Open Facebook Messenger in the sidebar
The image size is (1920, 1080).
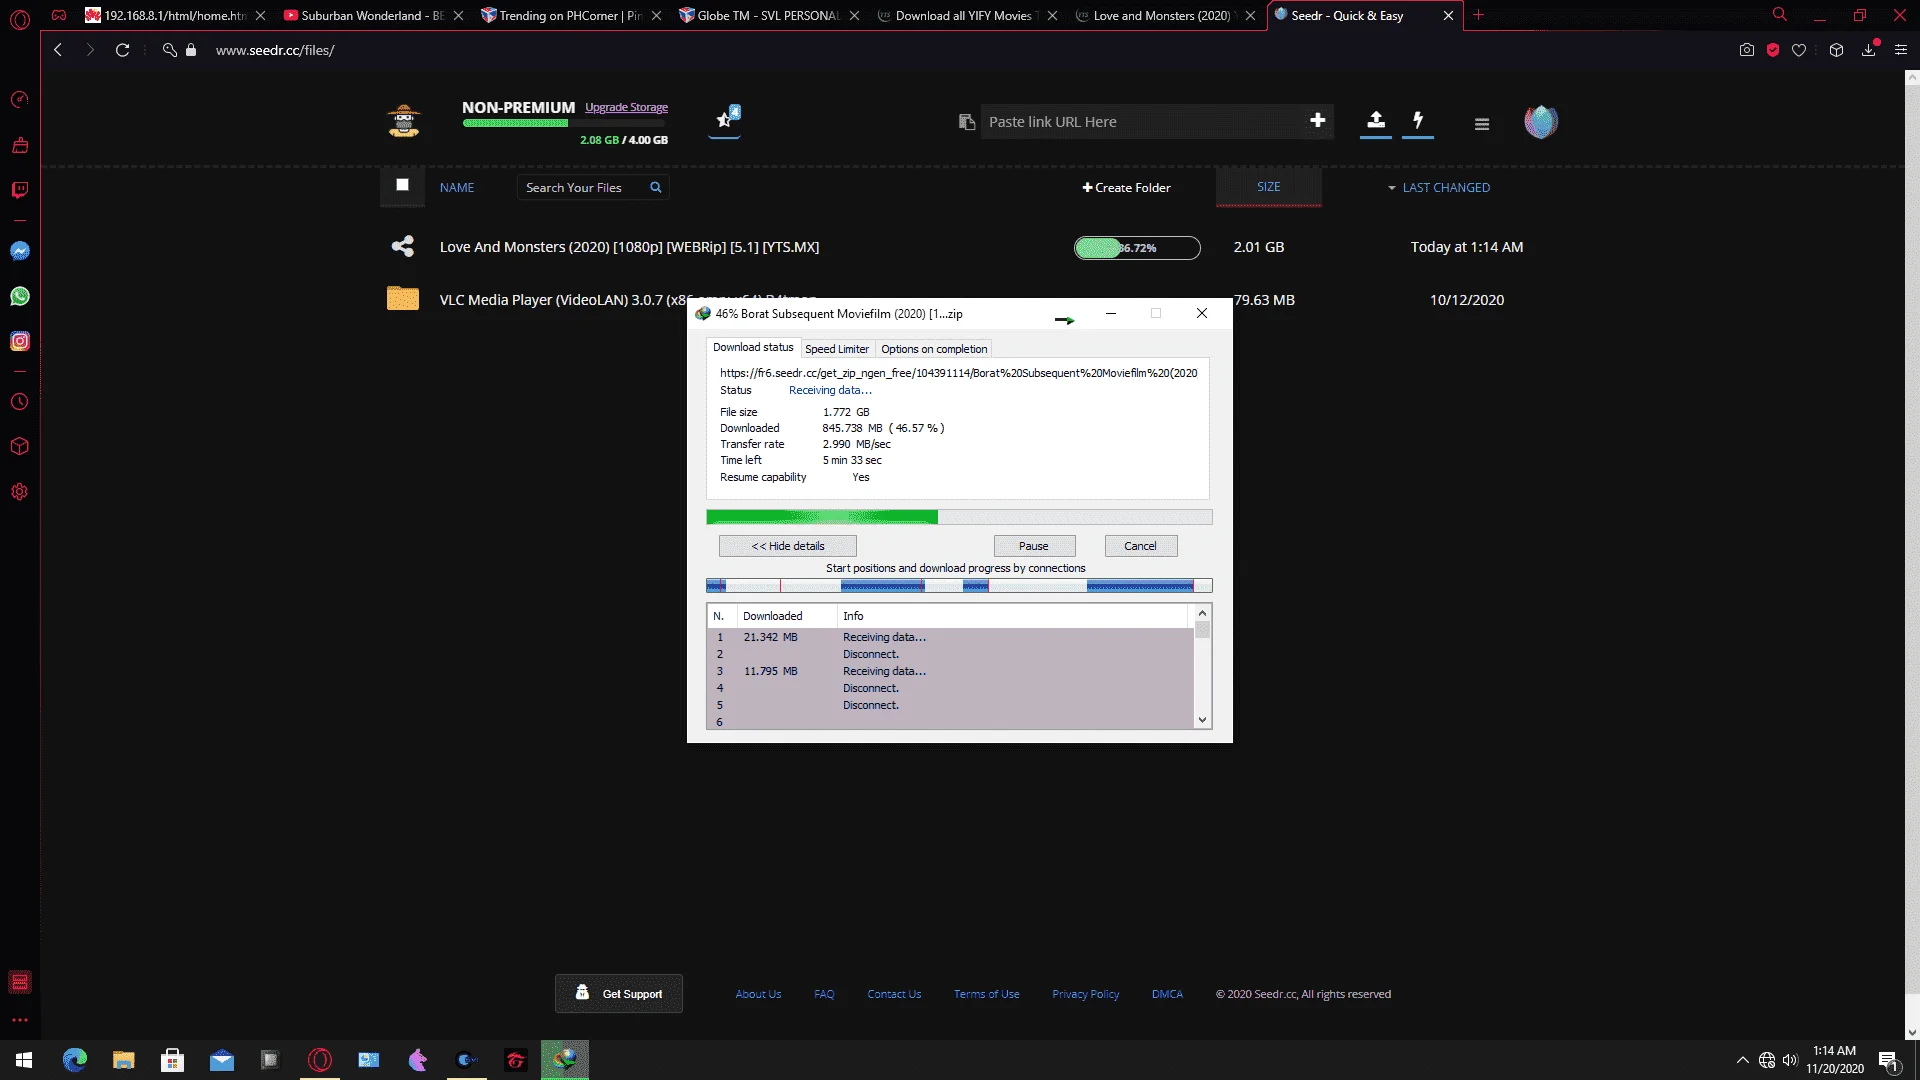pyautogui.click(x=20, y=251)
